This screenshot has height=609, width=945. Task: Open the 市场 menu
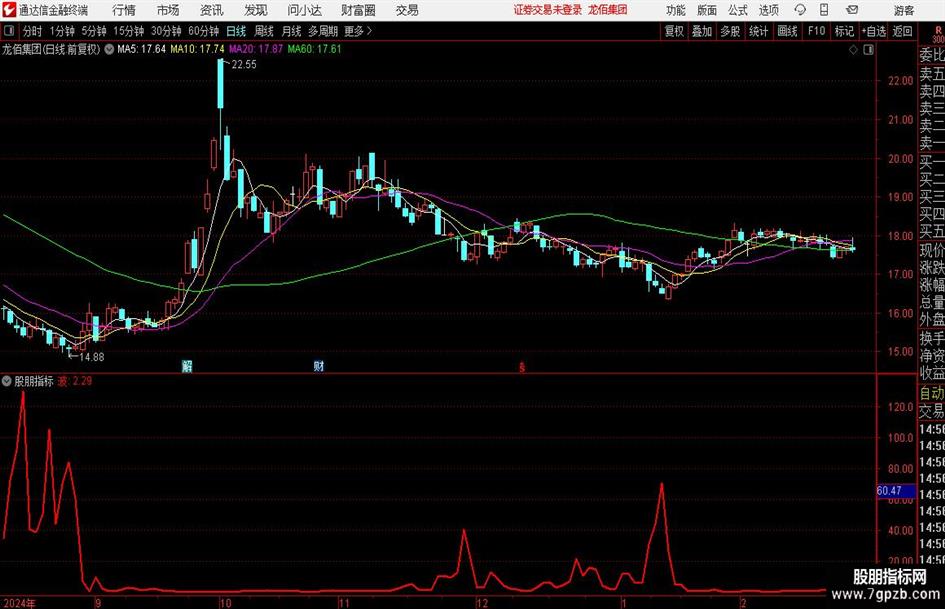point(168,10)
